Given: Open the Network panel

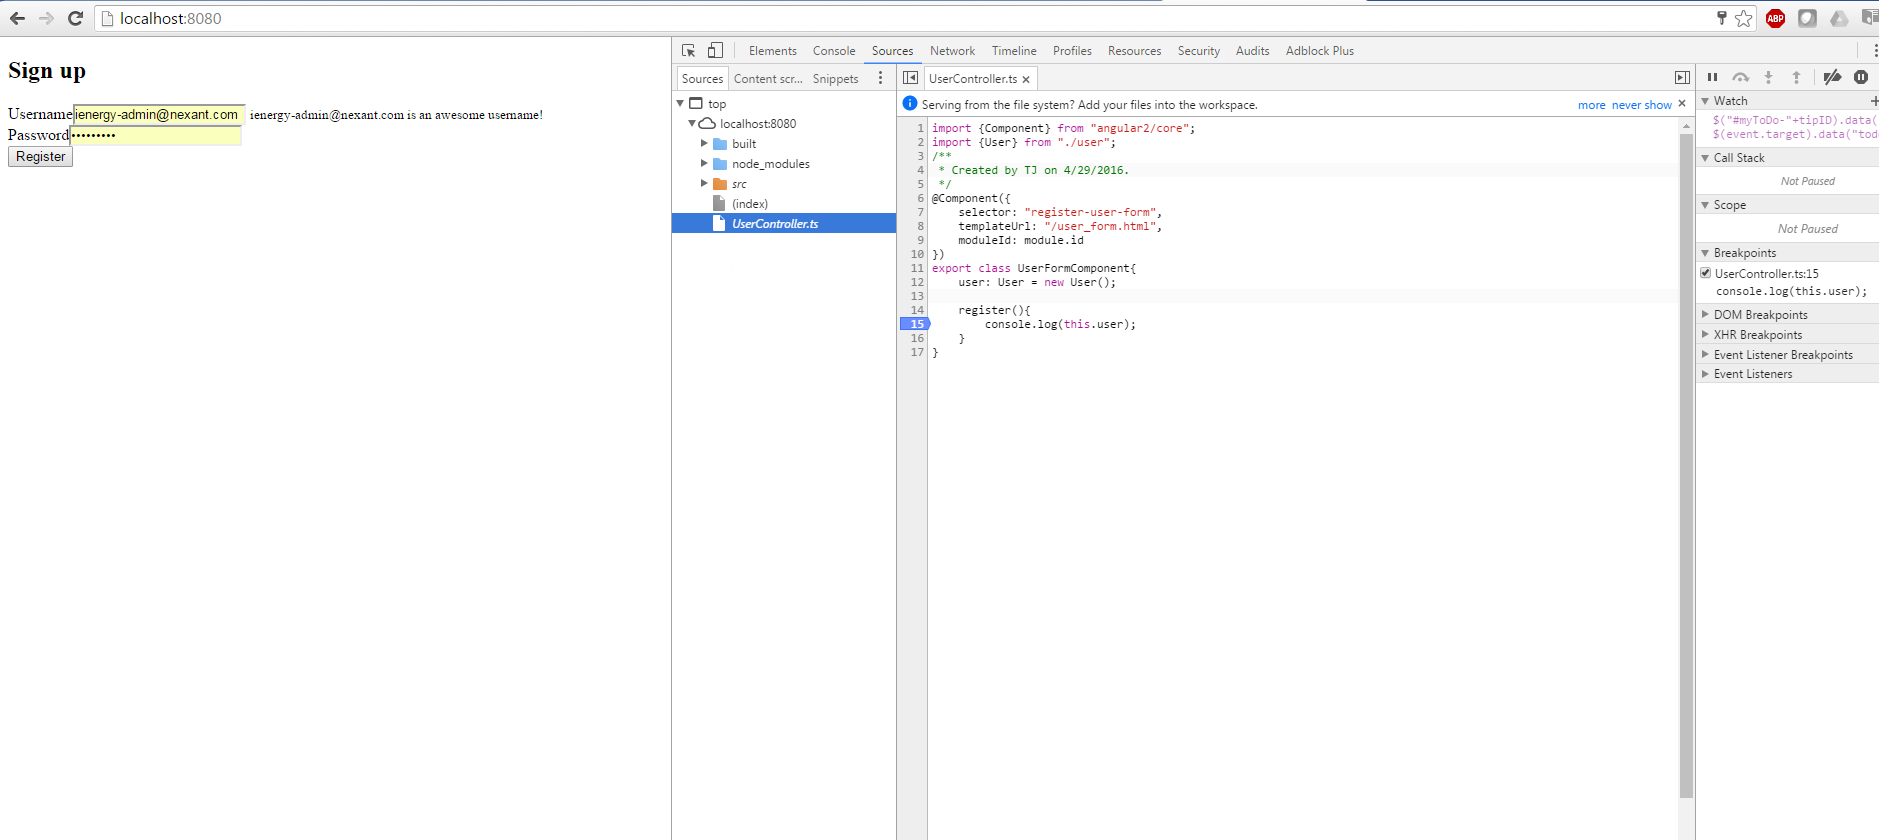Looking at the screenshot, I should pyautogui.click(x=952, y=51).
